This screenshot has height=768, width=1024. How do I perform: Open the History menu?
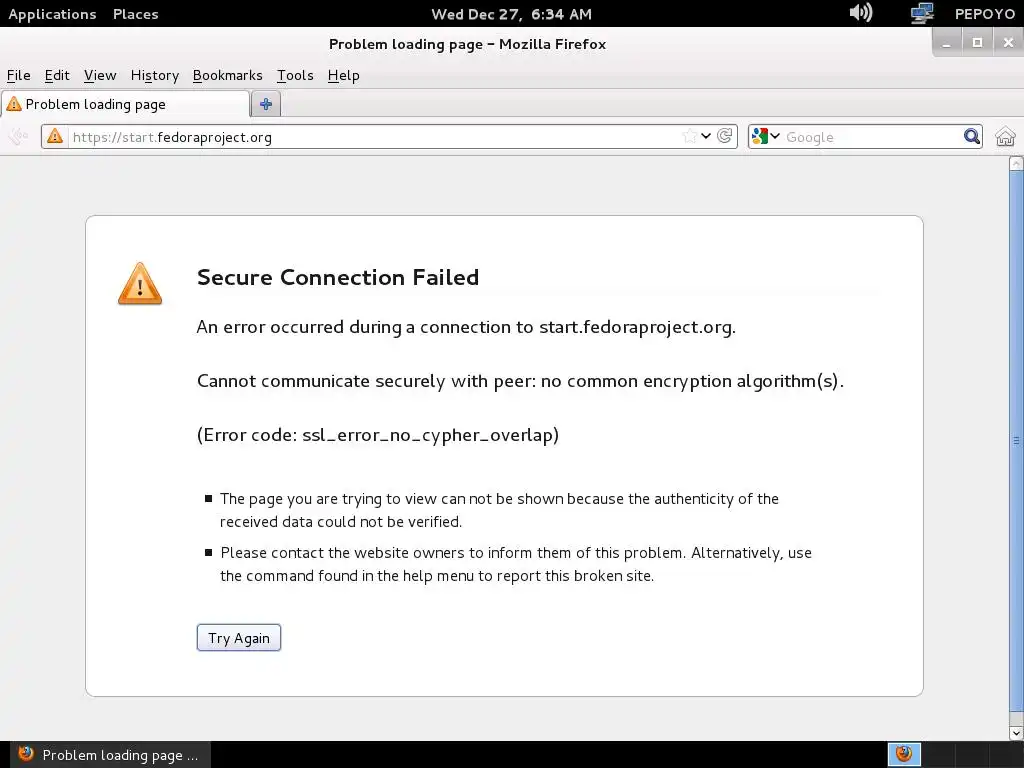(154, 75)
